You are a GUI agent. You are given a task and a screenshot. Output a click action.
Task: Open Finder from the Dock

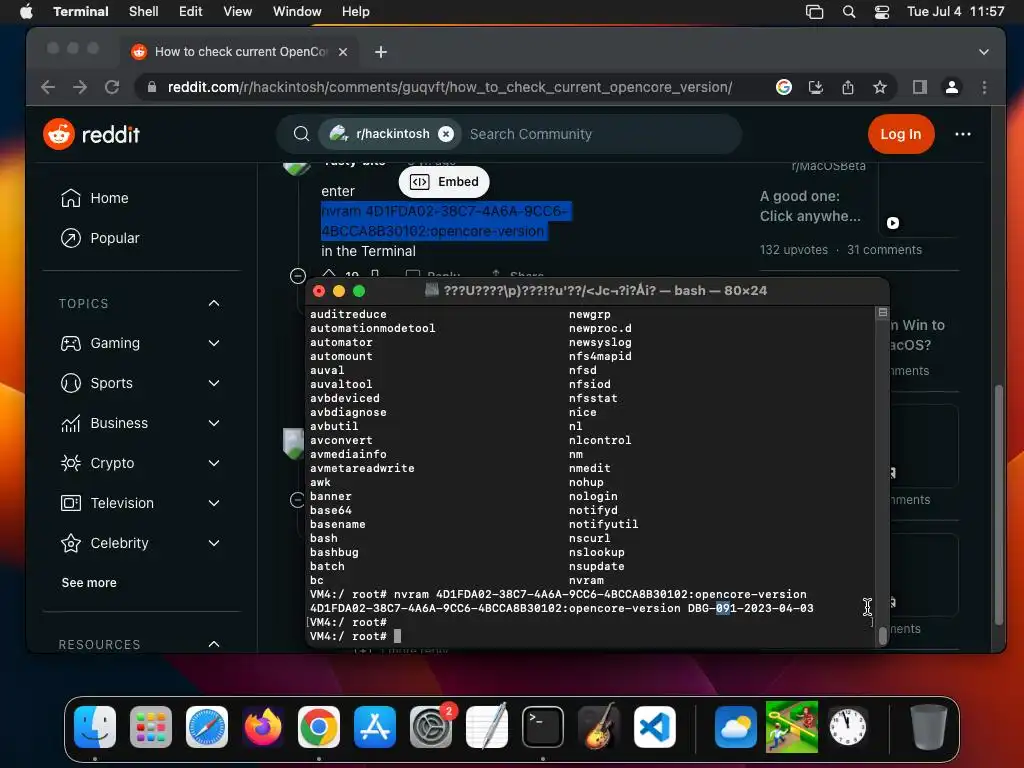pyautogui.click(x=95, y=726)
